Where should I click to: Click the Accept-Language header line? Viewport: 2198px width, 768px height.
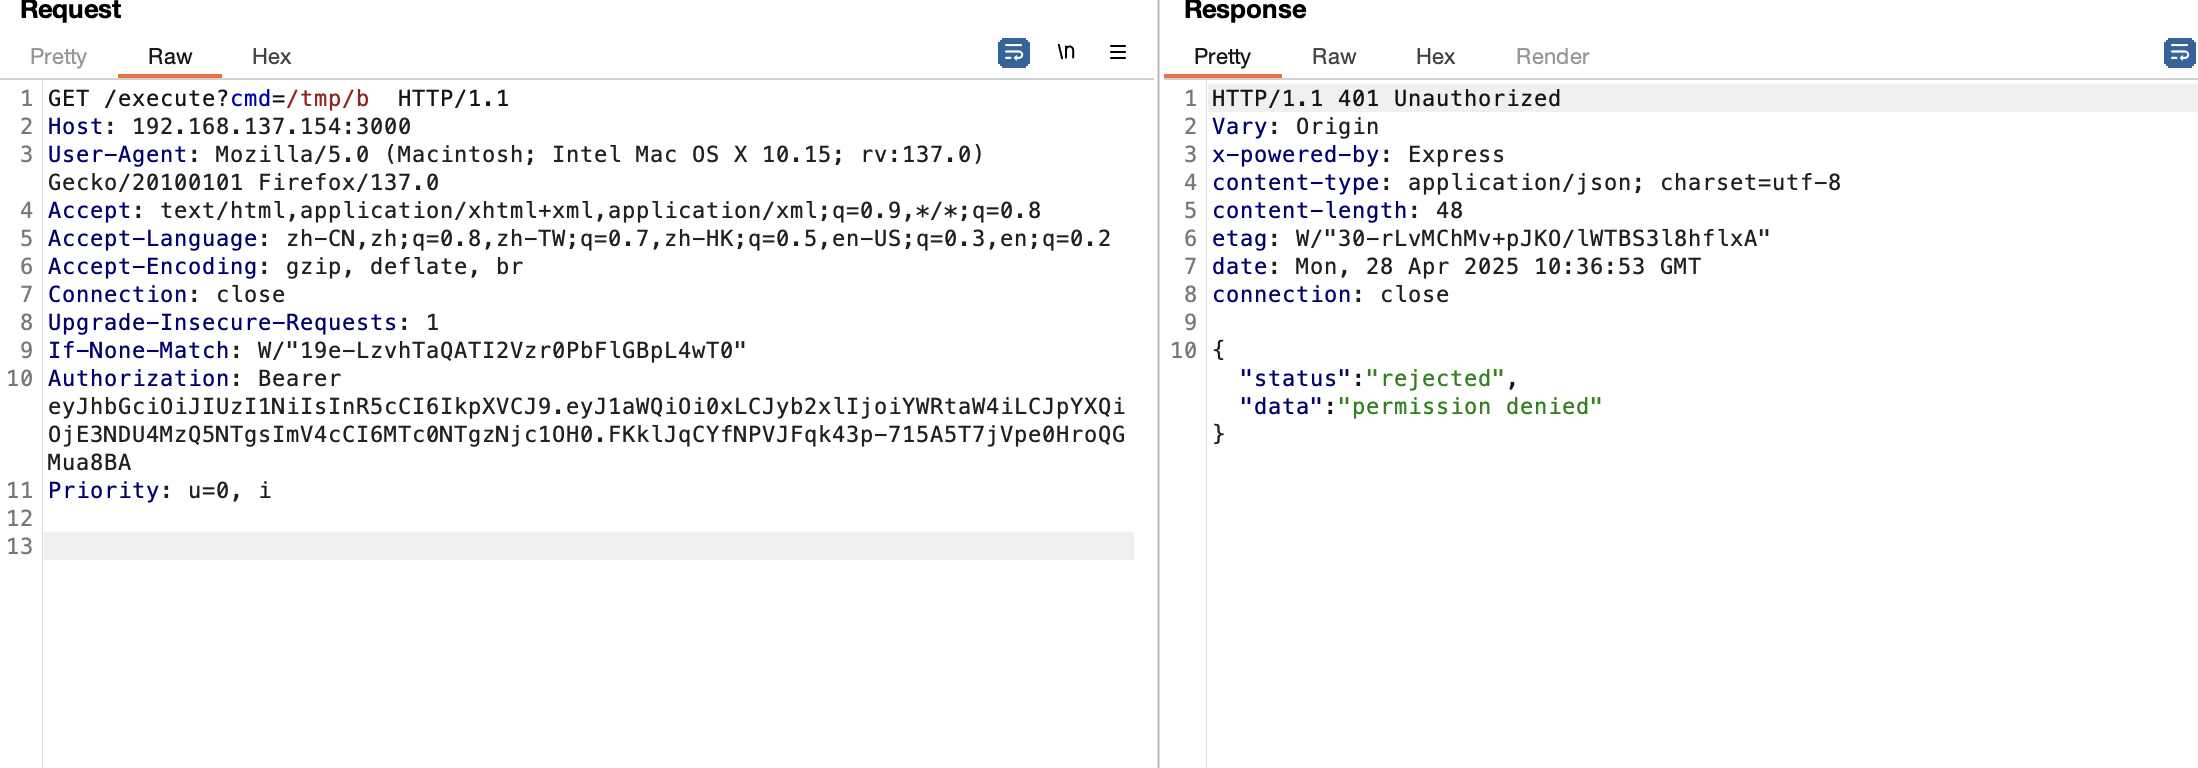(579, 238)
